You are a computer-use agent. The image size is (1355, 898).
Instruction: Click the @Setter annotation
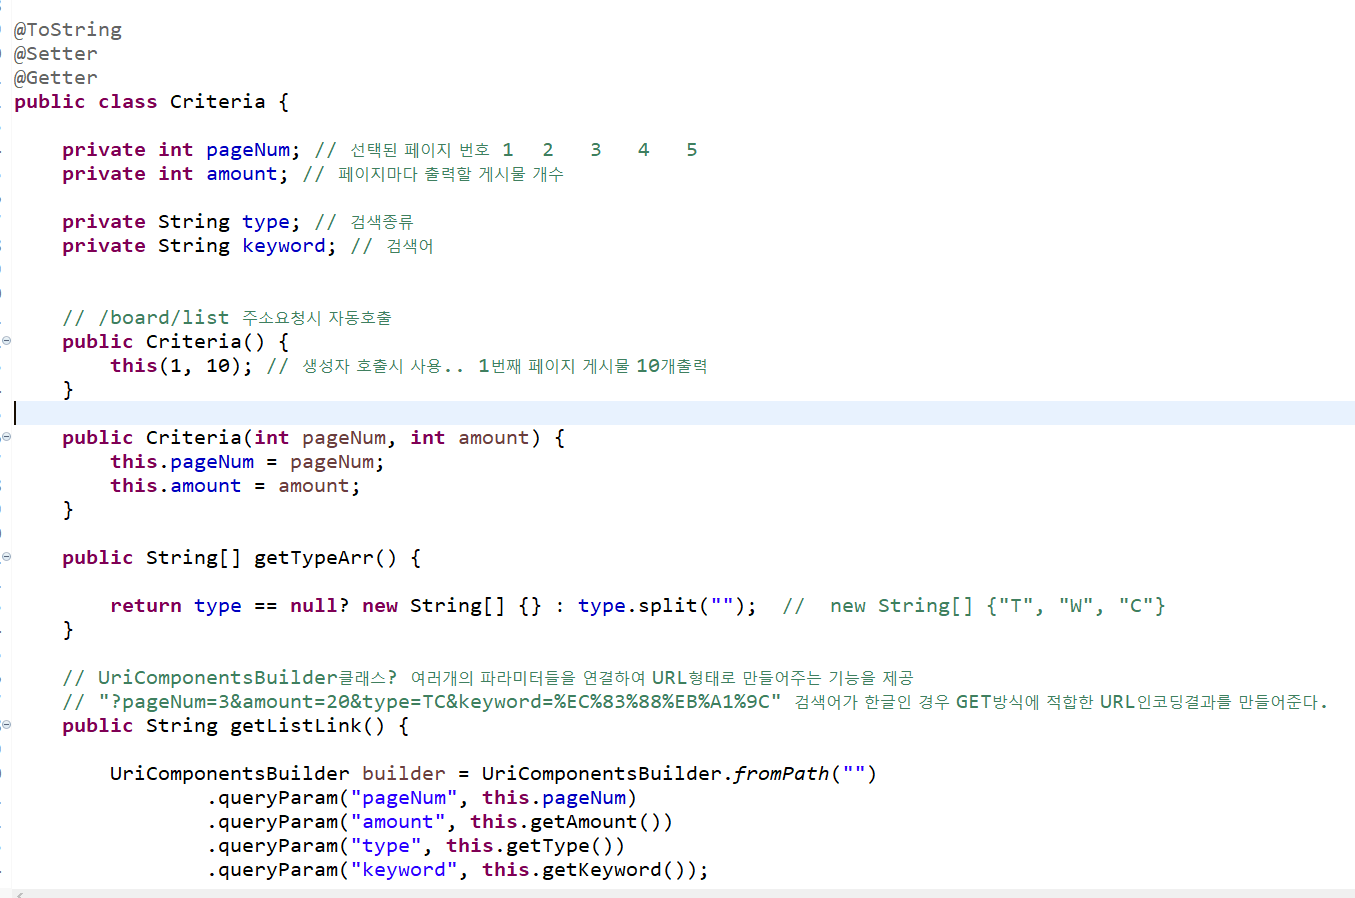pos(56,54)
